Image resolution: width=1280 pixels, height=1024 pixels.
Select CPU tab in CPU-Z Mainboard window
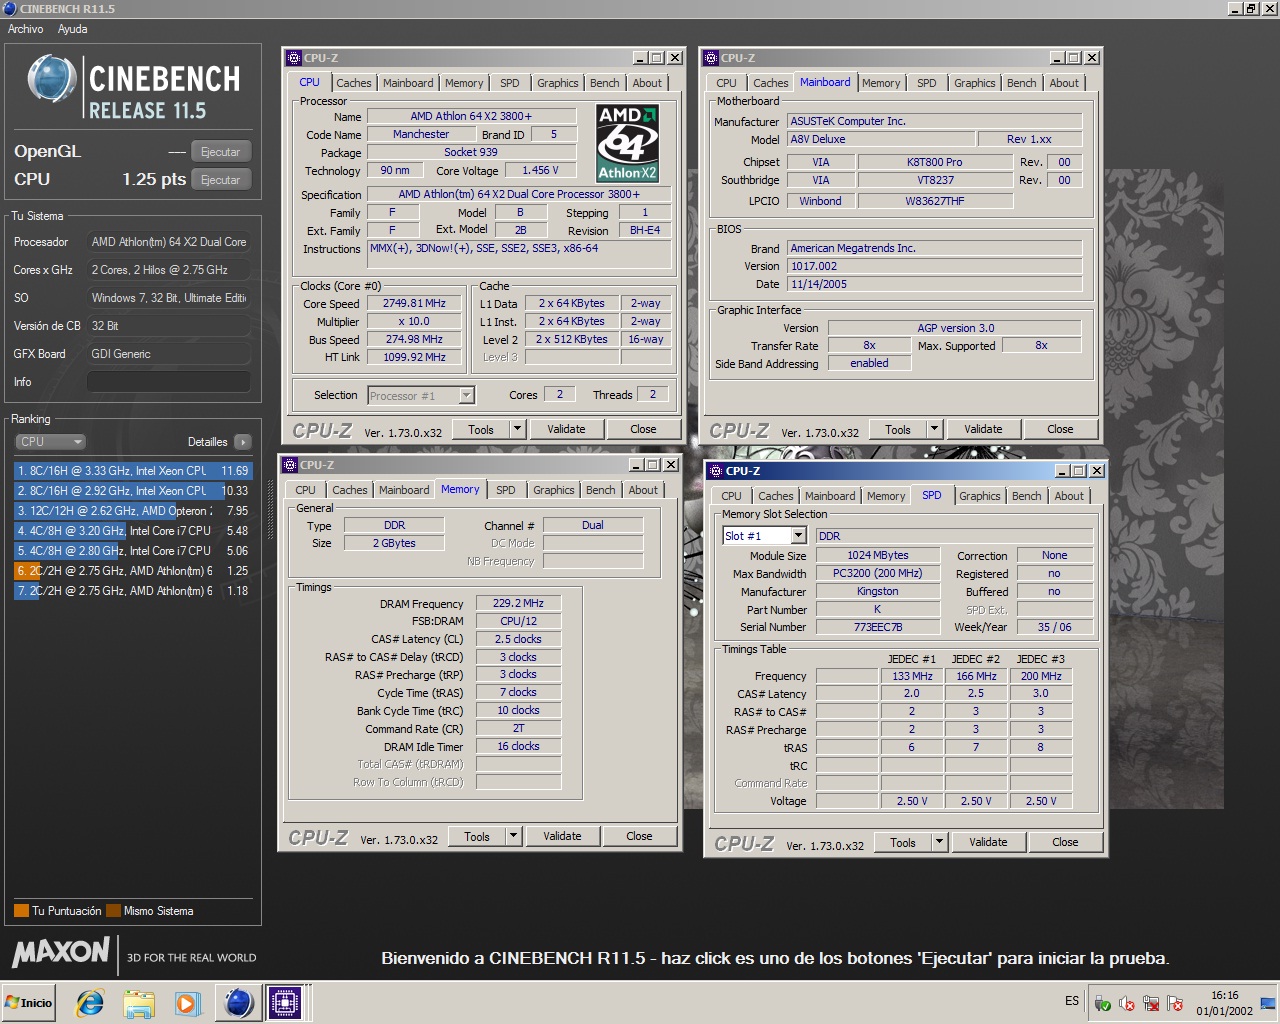(727, 83)
